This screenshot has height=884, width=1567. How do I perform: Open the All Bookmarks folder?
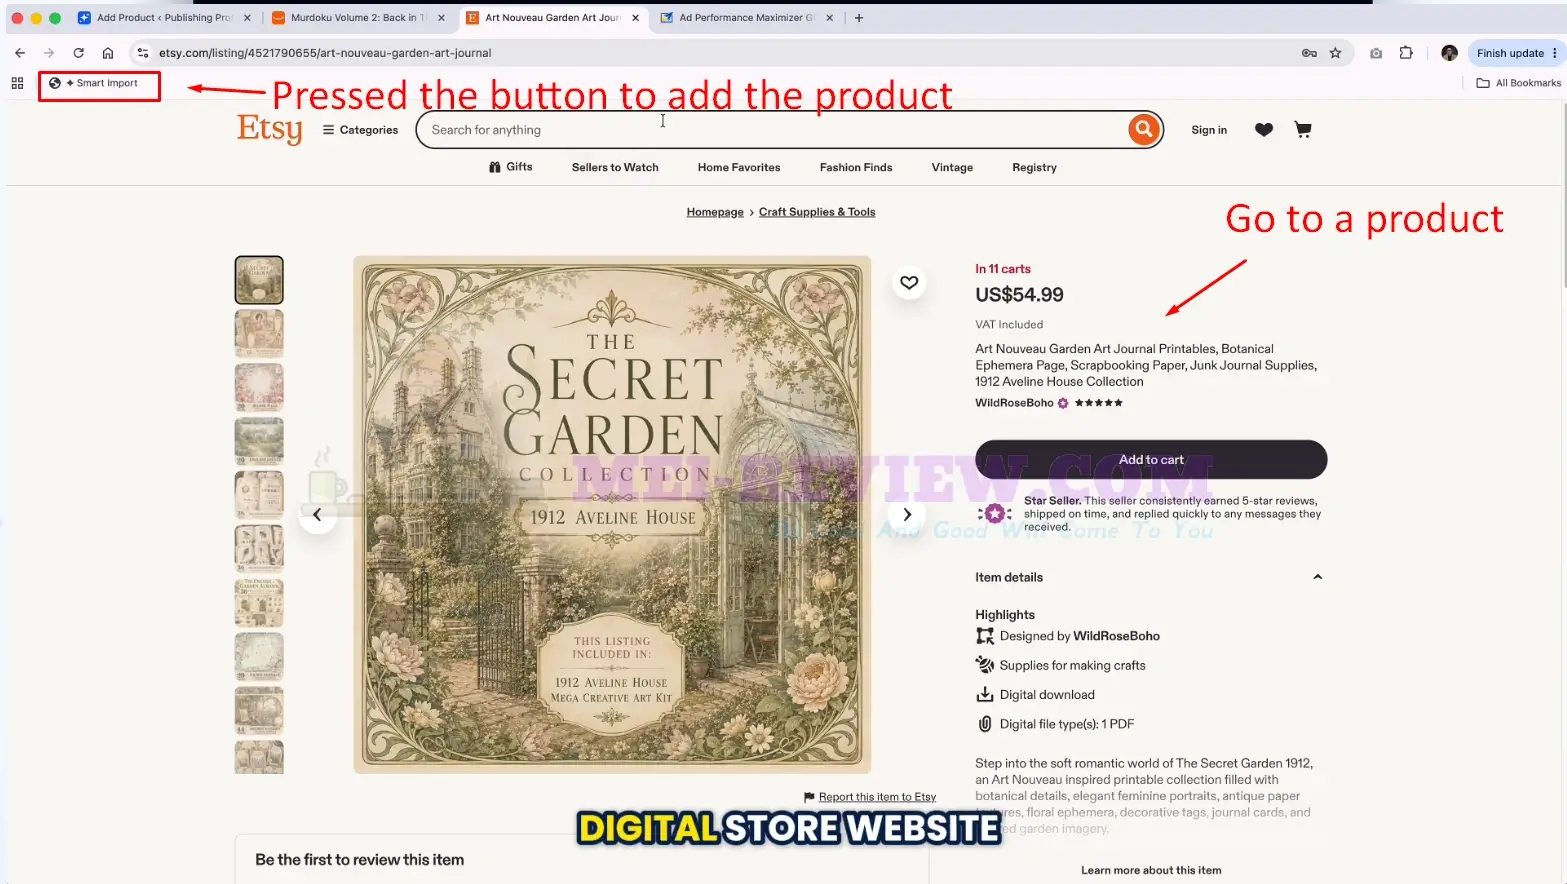(x=1519, y=83)
